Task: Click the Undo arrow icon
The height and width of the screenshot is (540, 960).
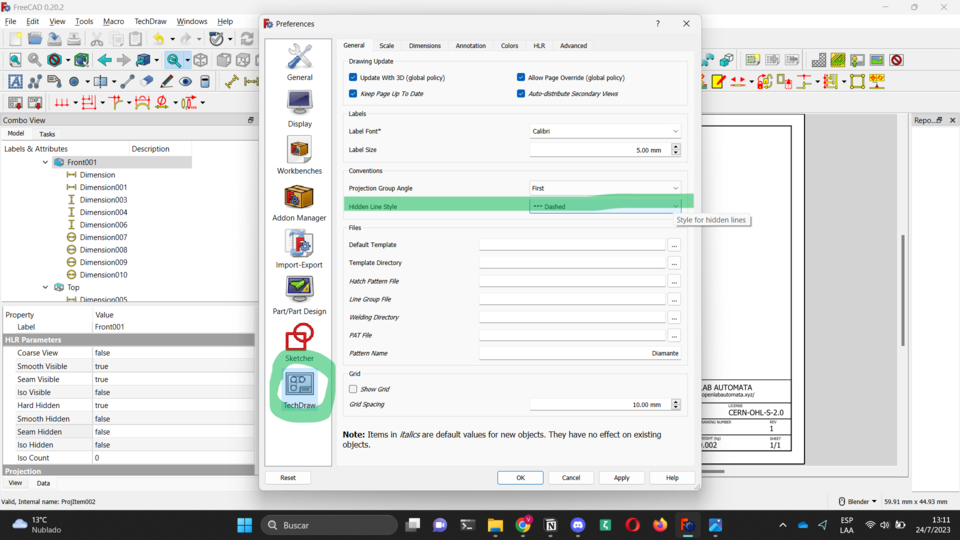Action: tap(159, 39)
